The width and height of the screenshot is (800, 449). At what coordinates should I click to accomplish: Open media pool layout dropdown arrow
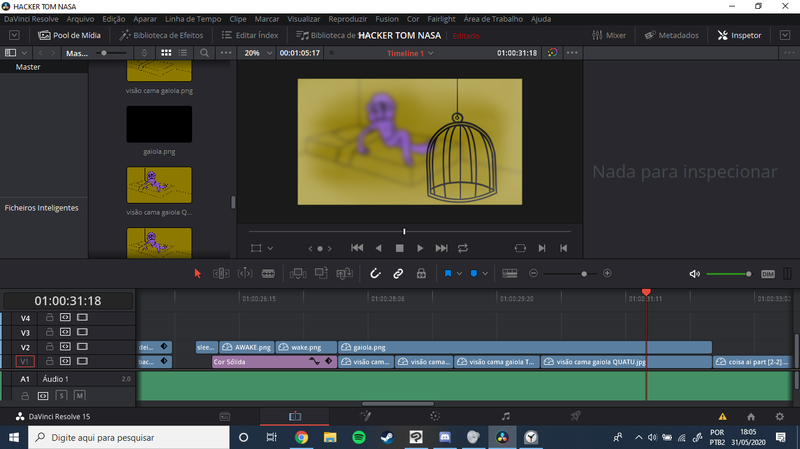click(24, 53)
